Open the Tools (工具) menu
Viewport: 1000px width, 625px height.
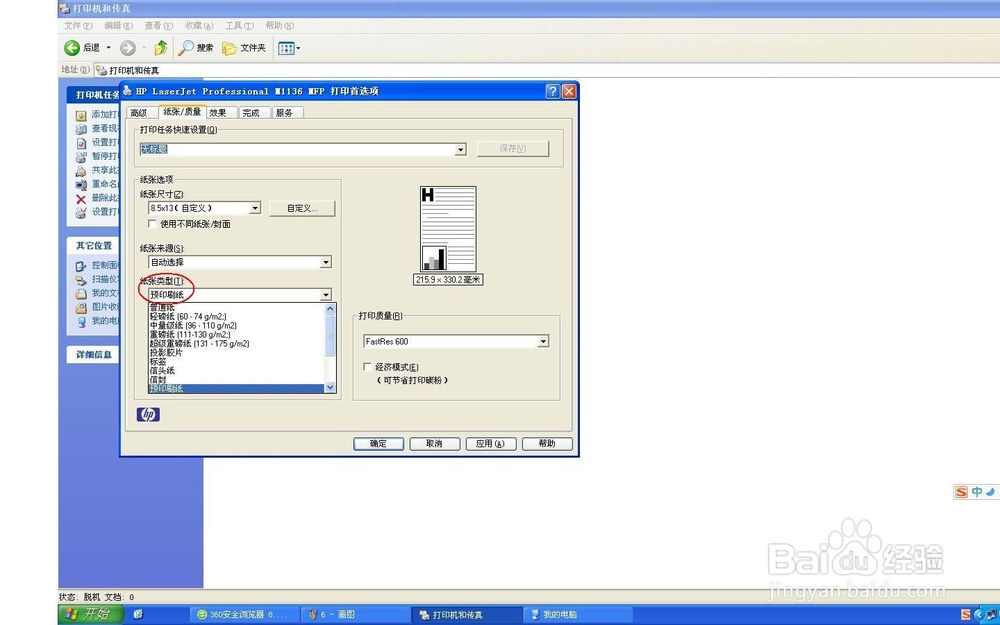pos(239,26)
